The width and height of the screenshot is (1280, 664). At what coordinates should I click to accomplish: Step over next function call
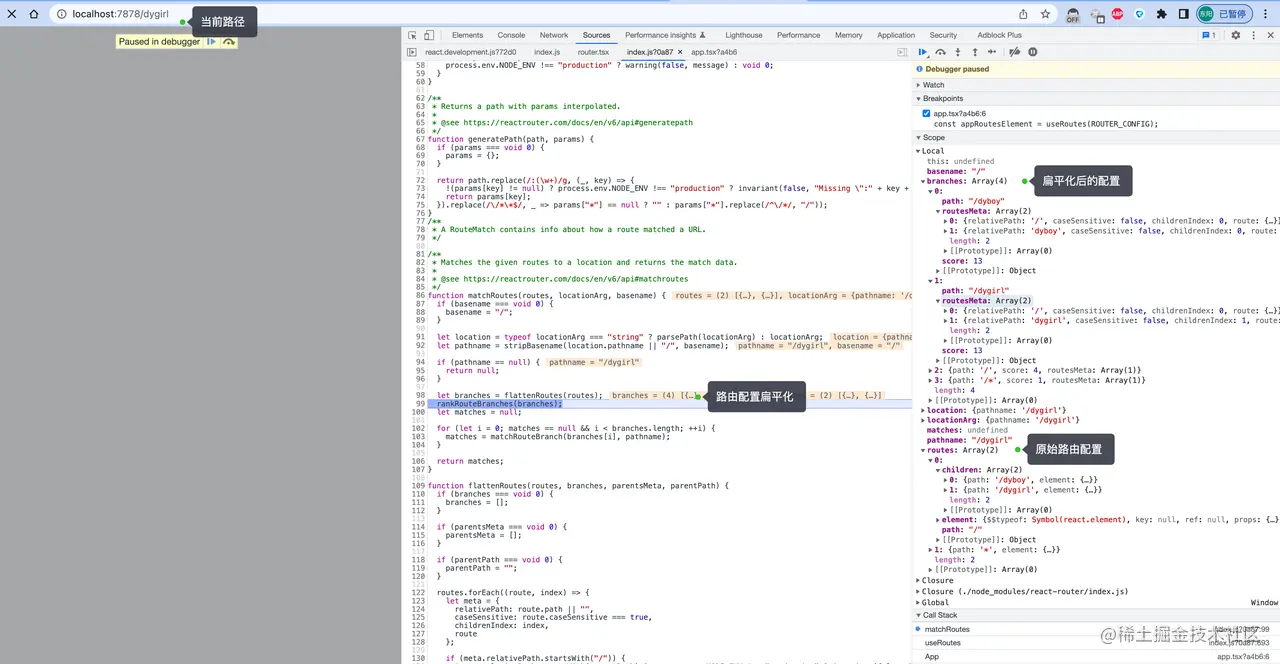(941, 52)
